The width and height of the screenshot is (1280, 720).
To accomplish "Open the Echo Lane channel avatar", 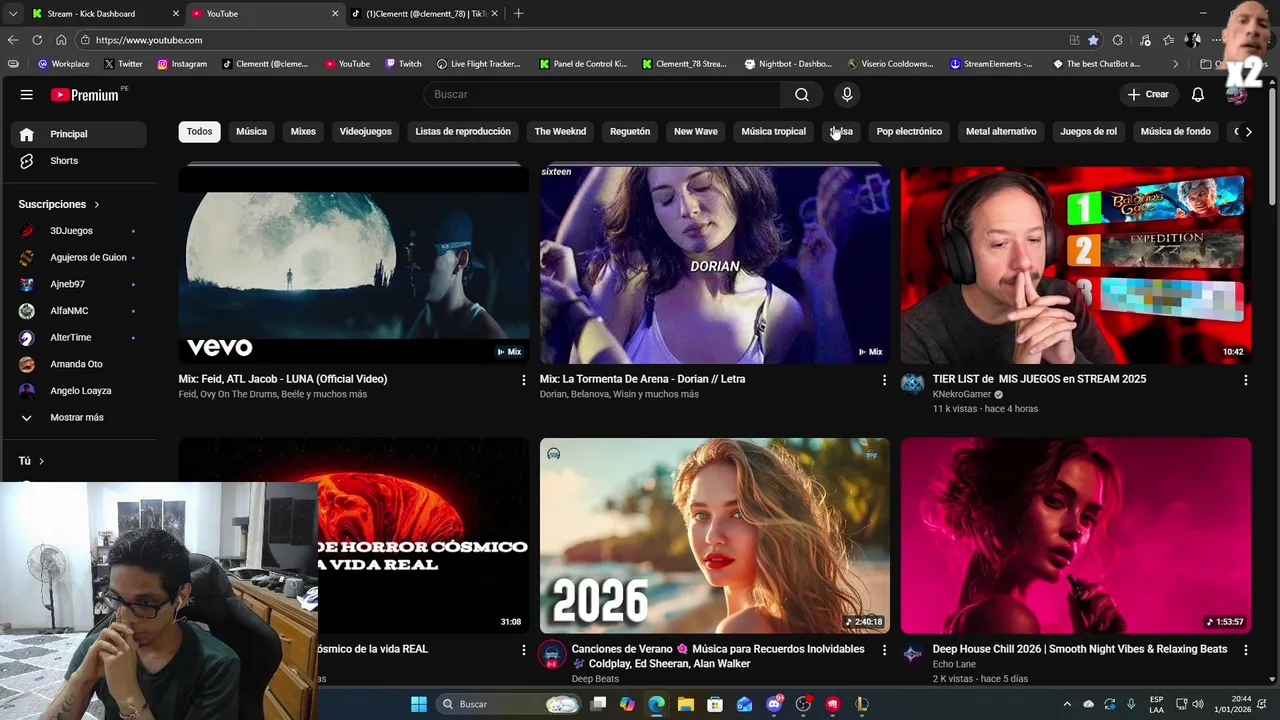I will (x=913, y=654).
